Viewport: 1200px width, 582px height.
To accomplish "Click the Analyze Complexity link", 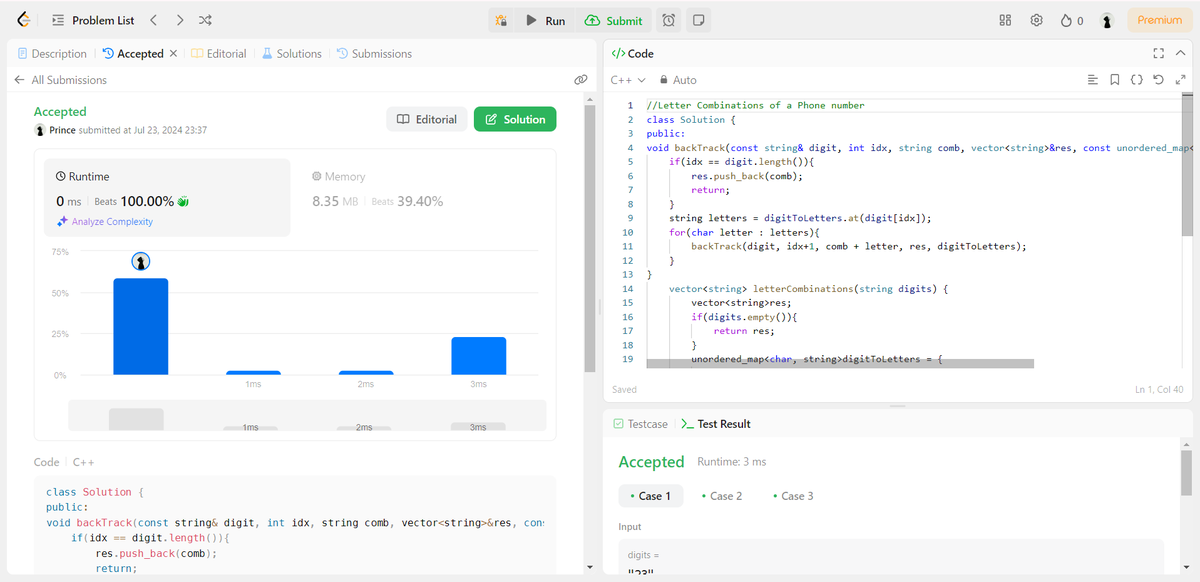I will click(105, 221).
